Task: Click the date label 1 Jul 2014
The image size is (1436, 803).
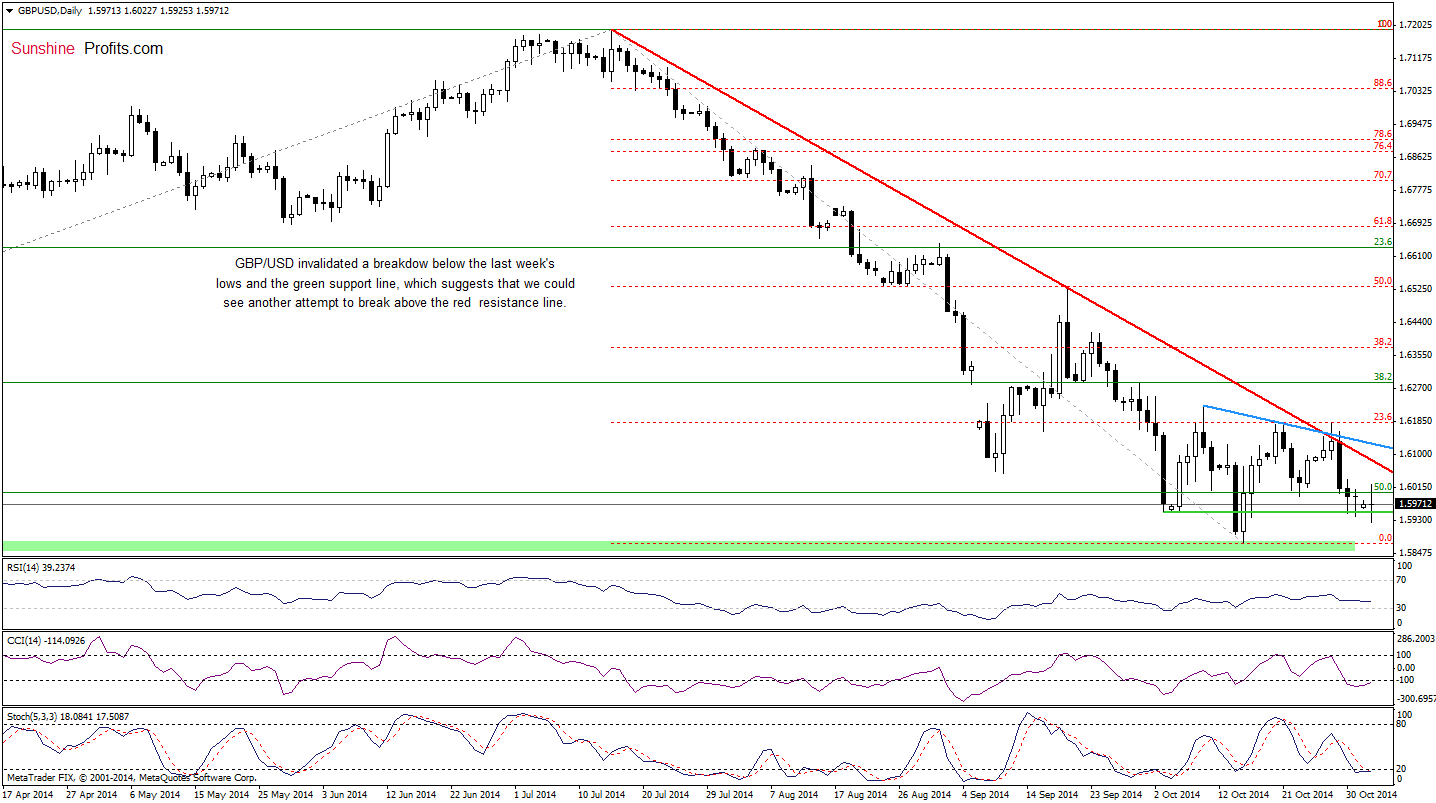Action: [x=537, y=794]
